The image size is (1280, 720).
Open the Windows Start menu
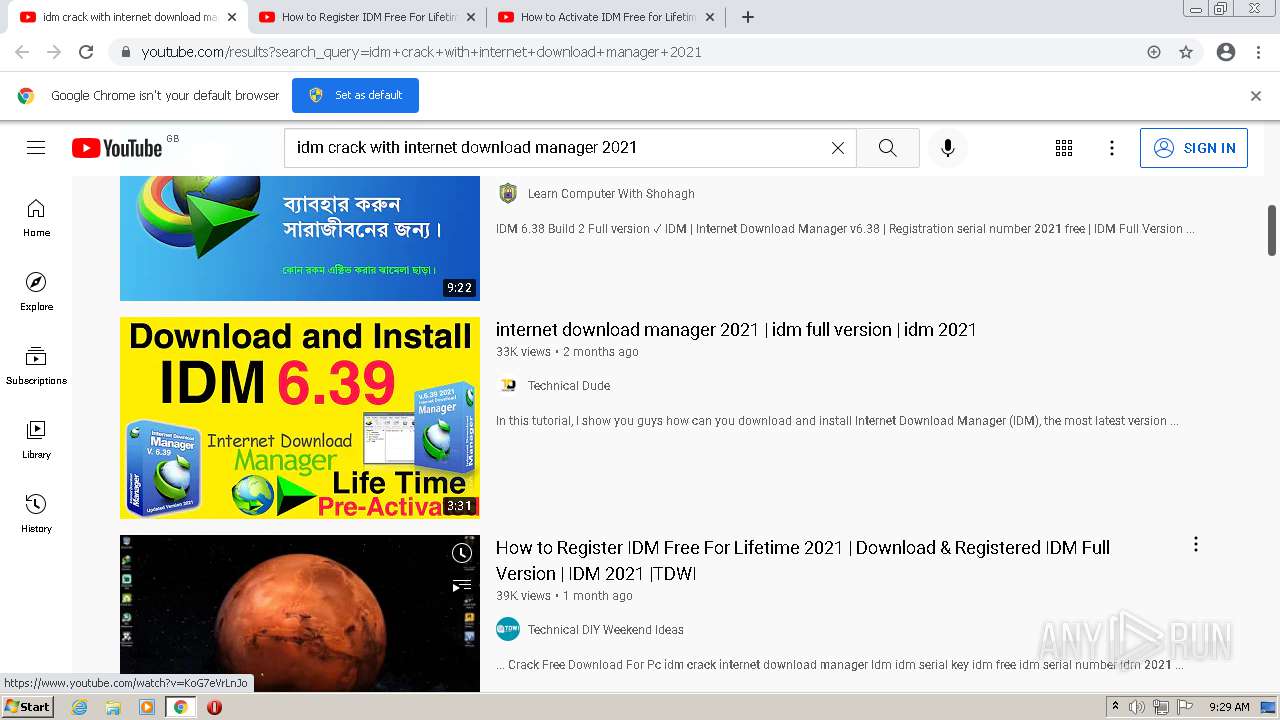click(28, 707)
